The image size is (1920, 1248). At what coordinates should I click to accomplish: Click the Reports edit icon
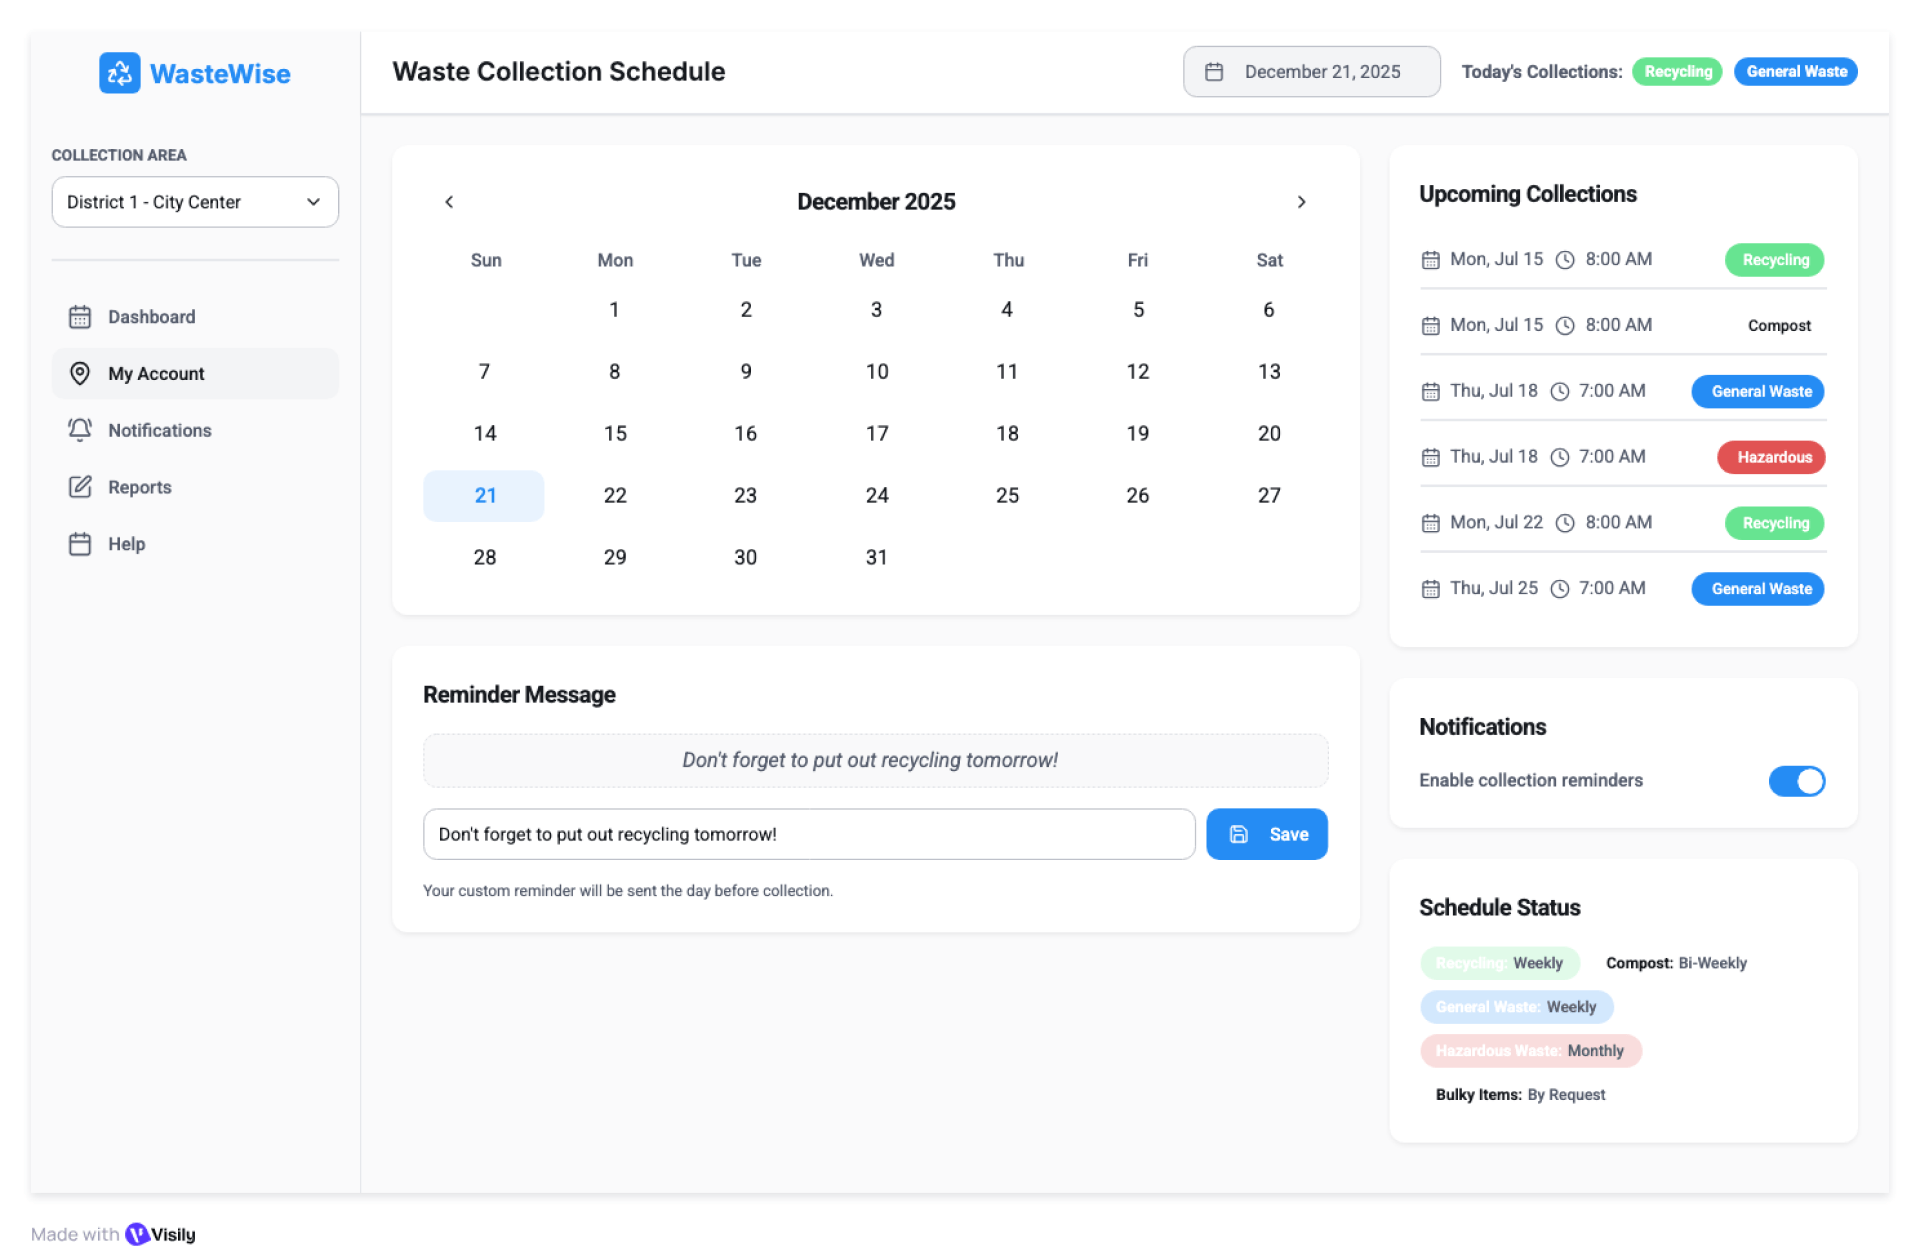(x=80, y=487)
